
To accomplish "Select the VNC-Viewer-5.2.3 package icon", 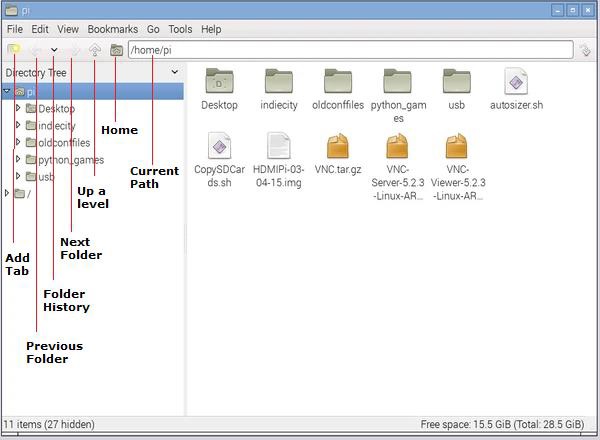I will (457, 146).
